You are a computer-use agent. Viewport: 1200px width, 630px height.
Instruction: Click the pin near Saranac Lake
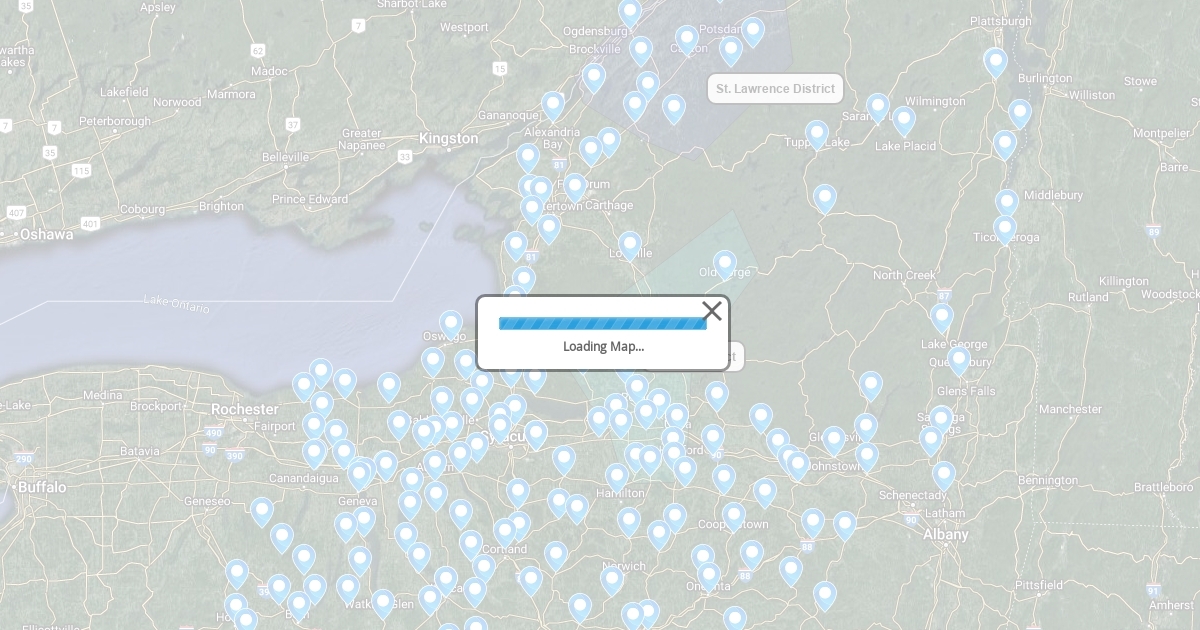pos(878,107)
